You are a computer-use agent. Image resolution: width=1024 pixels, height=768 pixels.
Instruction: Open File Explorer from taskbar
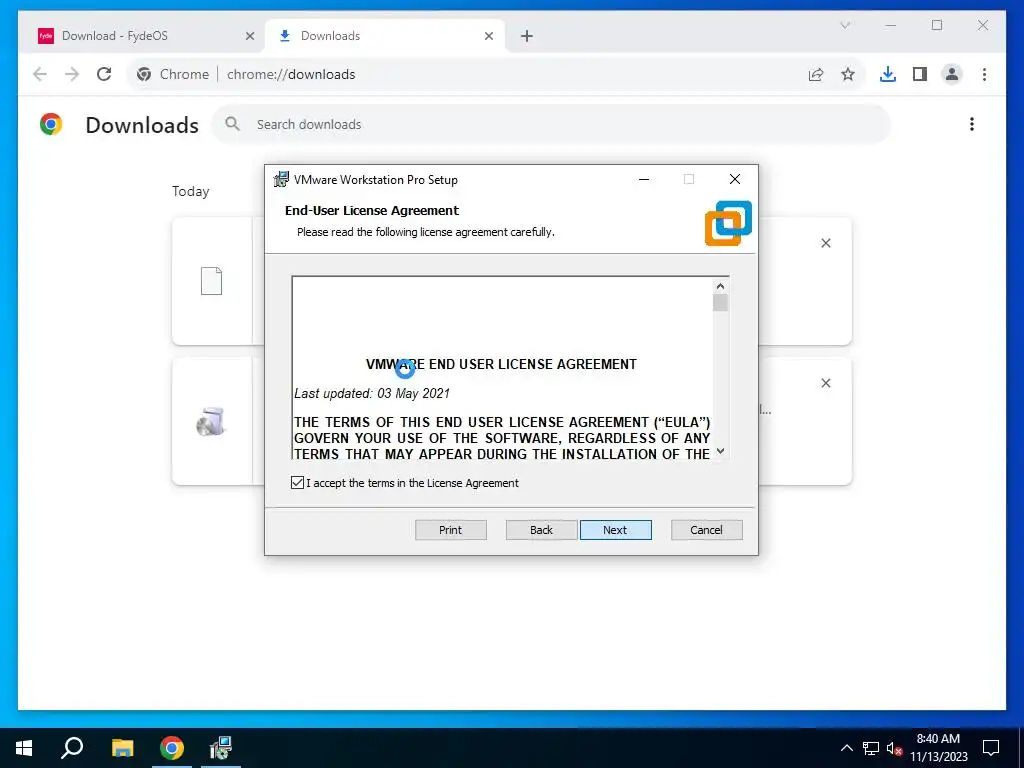point(122,748)
